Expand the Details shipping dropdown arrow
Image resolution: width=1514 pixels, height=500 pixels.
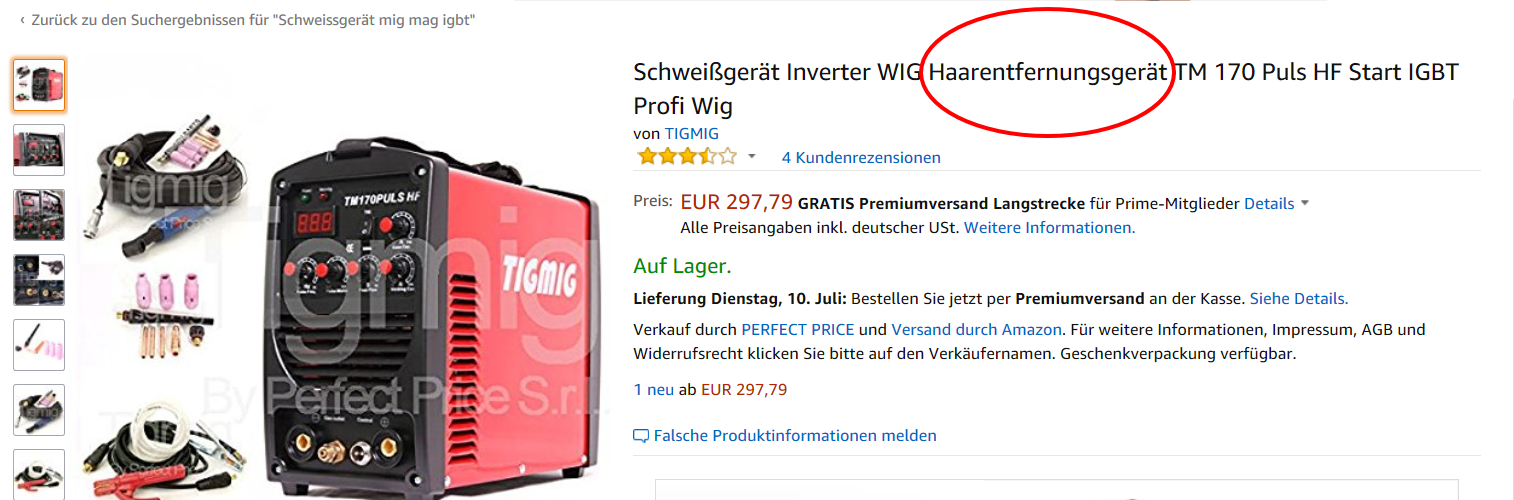pos(1304,204)
